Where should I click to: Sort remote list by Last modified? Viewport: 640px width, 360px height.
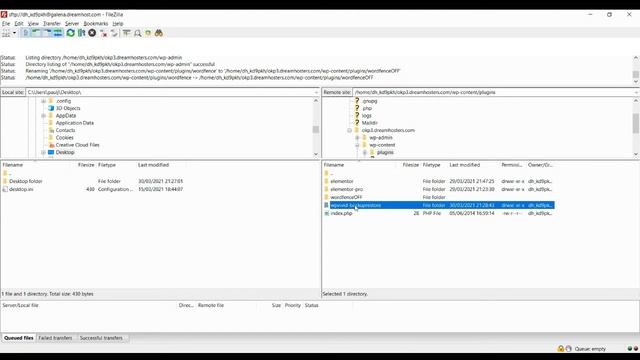[x=464, y=165]
